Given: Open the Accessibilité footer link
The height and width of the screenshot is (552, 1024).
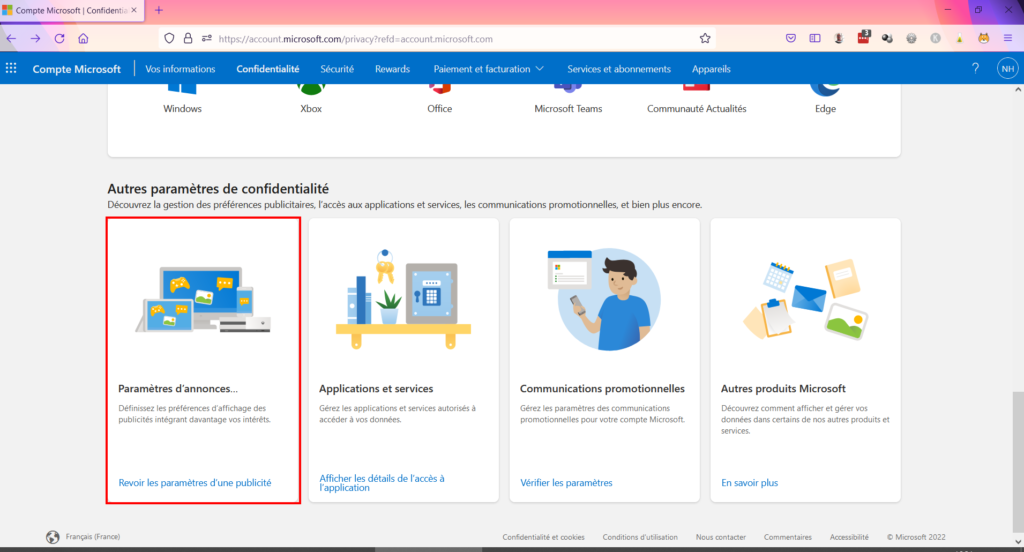Looking at the screenshot, I should pyautogui.click(x=849, y=537).
